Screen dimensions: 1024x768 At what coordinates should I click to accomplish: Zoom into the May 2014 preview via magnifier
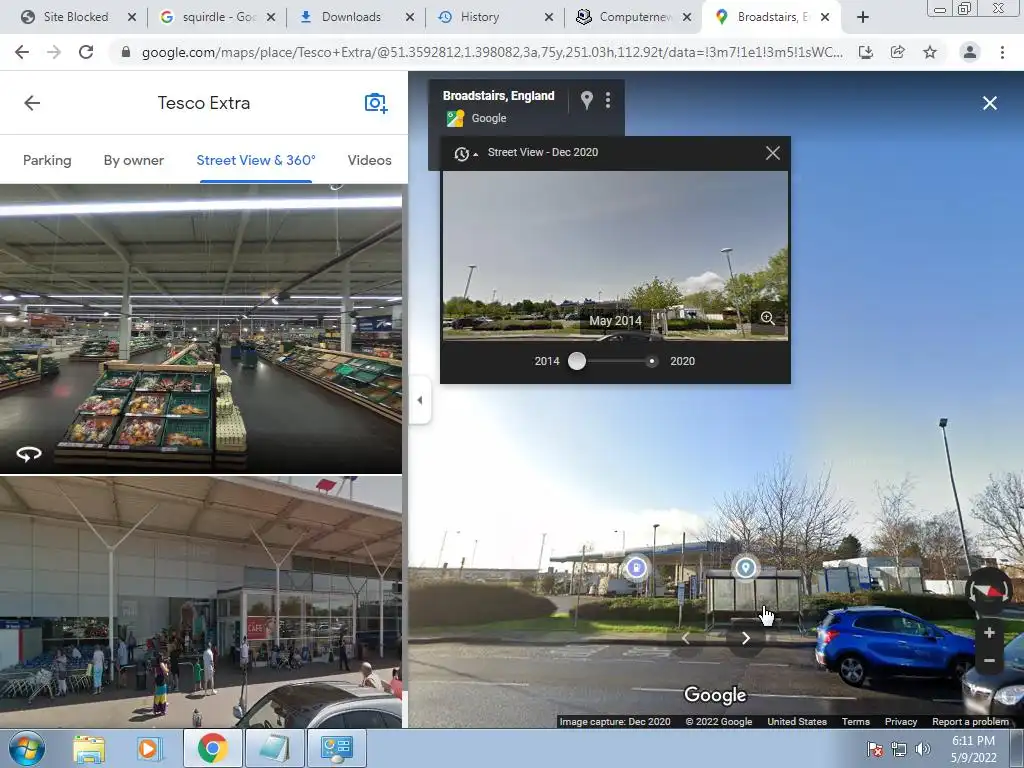click(768, 318)
